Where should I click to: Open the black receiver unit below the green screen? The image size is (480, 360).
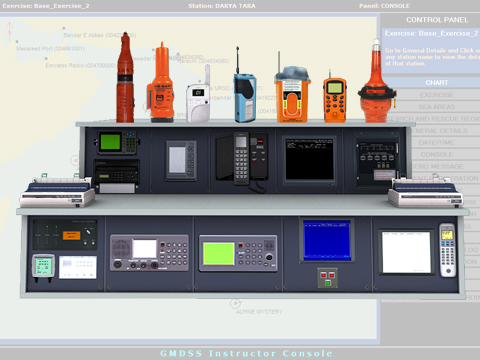pos(117,176)
